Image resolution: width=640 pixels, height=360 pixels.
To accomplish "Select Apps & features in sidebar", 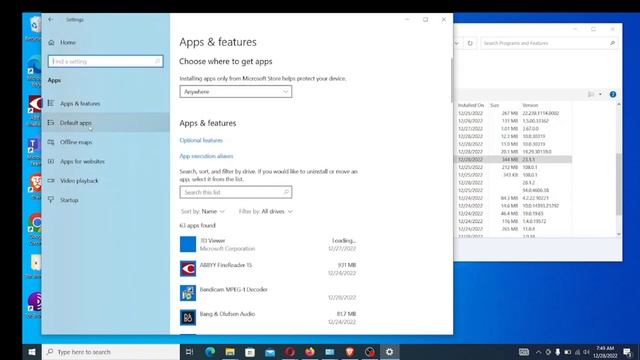I will 106,104.
